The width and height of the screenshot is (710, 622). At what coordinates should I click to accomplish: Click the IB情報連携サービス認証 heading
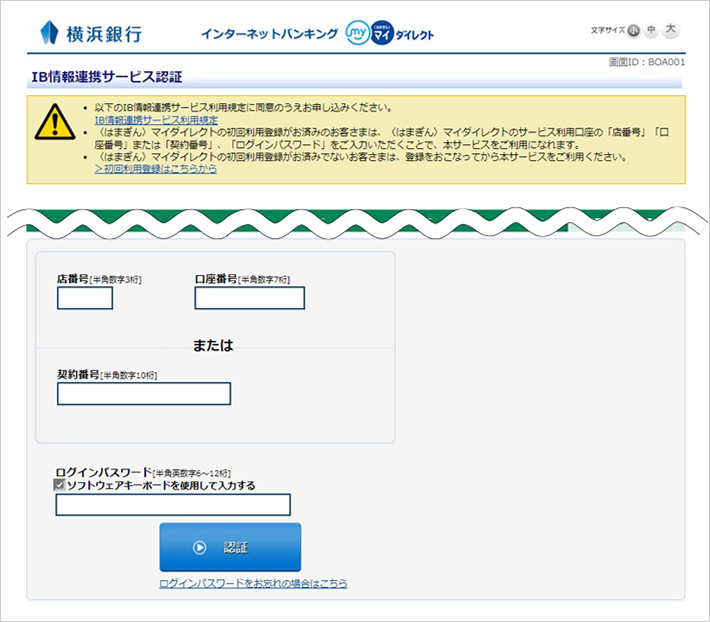107,77
